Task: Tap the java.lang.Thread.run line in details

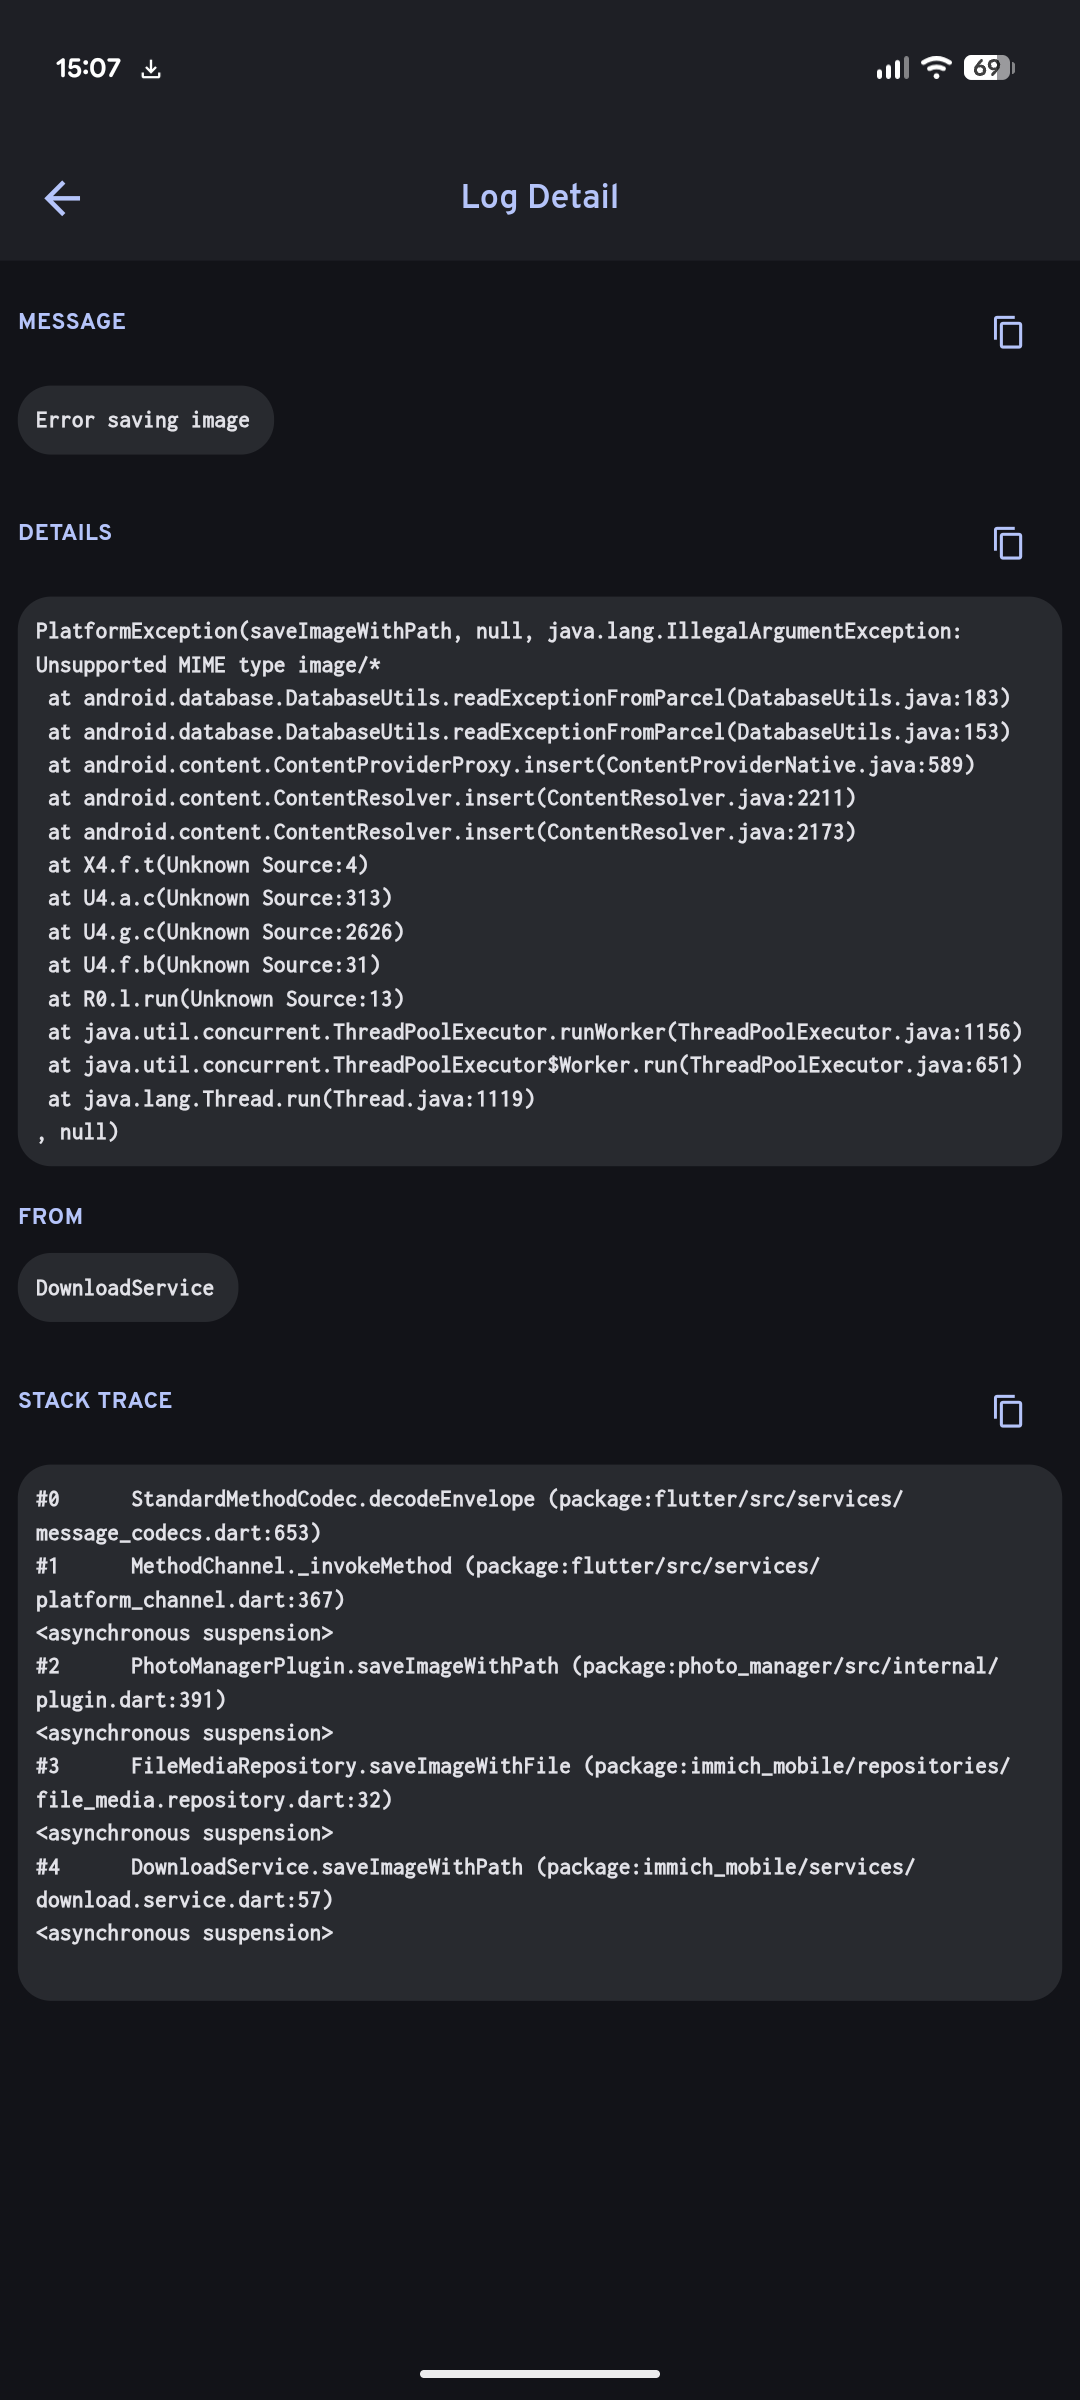Action: click(291, 1099)
